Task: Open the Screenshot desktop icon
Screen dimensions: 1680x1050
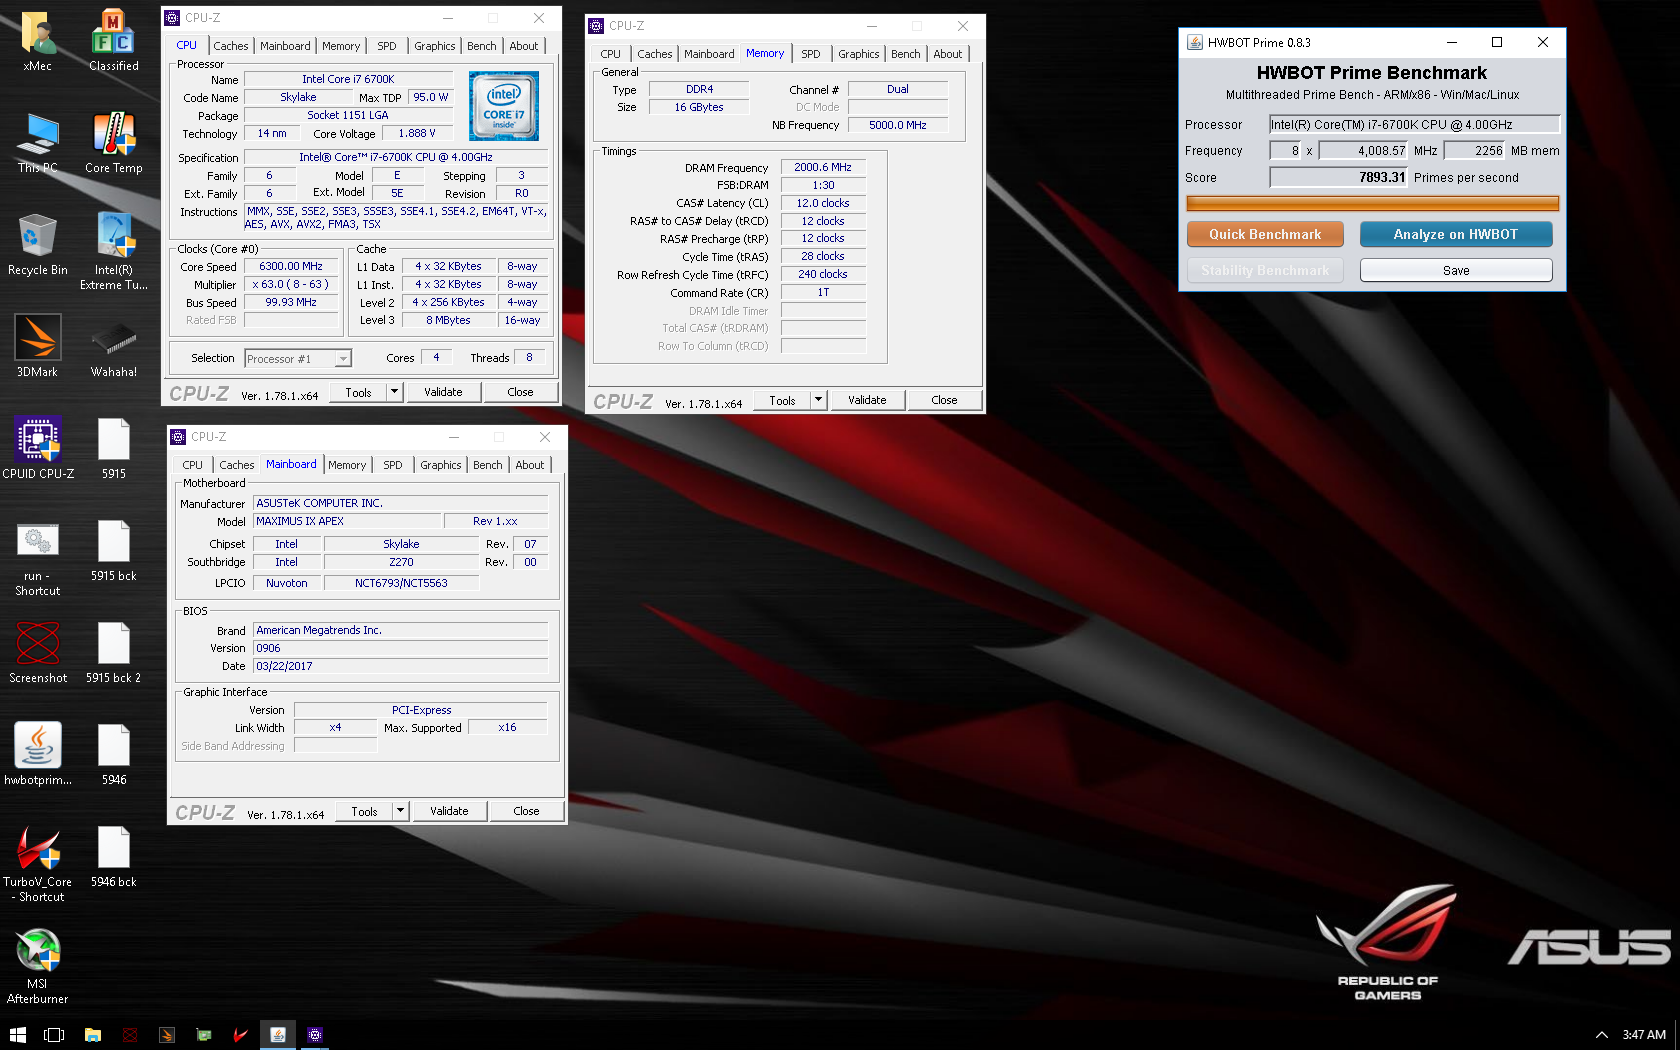Action: click(38, 653)
